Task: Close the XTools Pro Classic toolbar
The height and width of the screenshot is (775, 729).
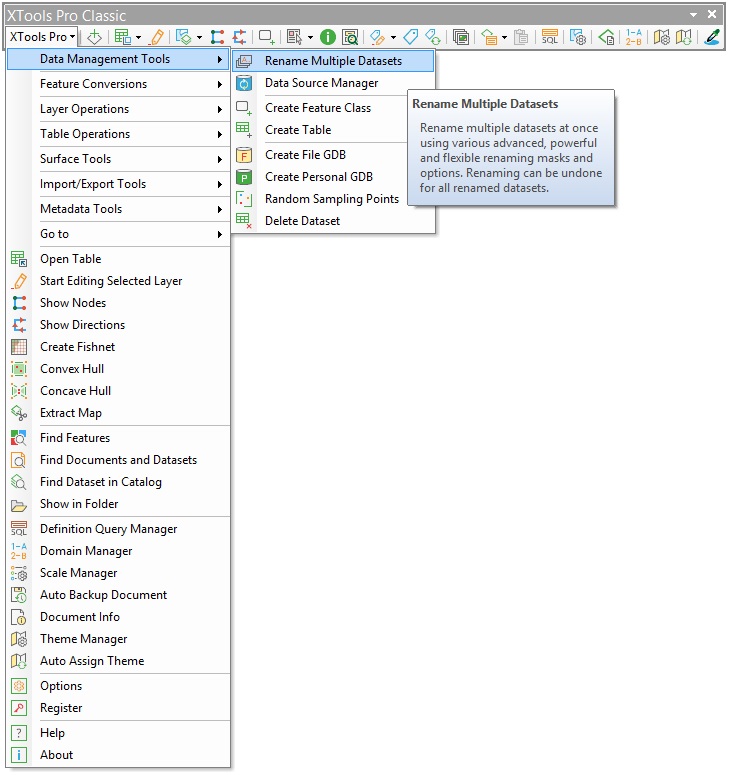Action: [712, 14]
